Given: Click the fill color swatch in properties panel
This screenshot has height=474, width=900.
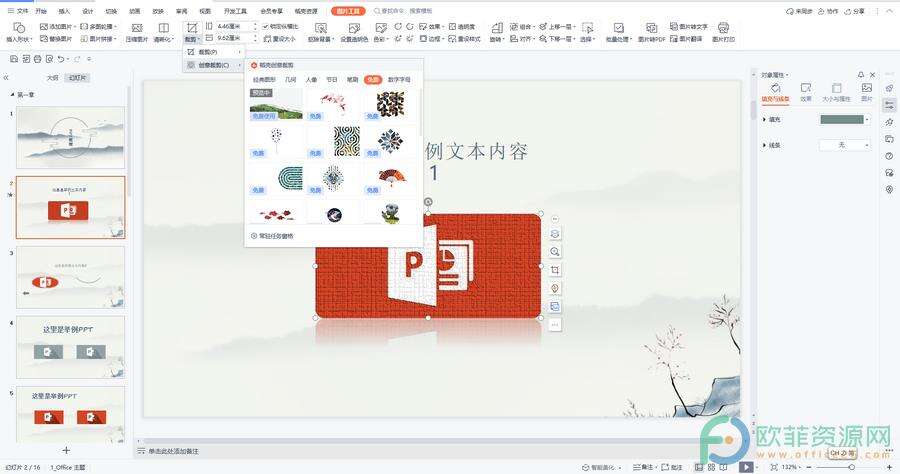Looking at the screenshot, I should 840,120.
